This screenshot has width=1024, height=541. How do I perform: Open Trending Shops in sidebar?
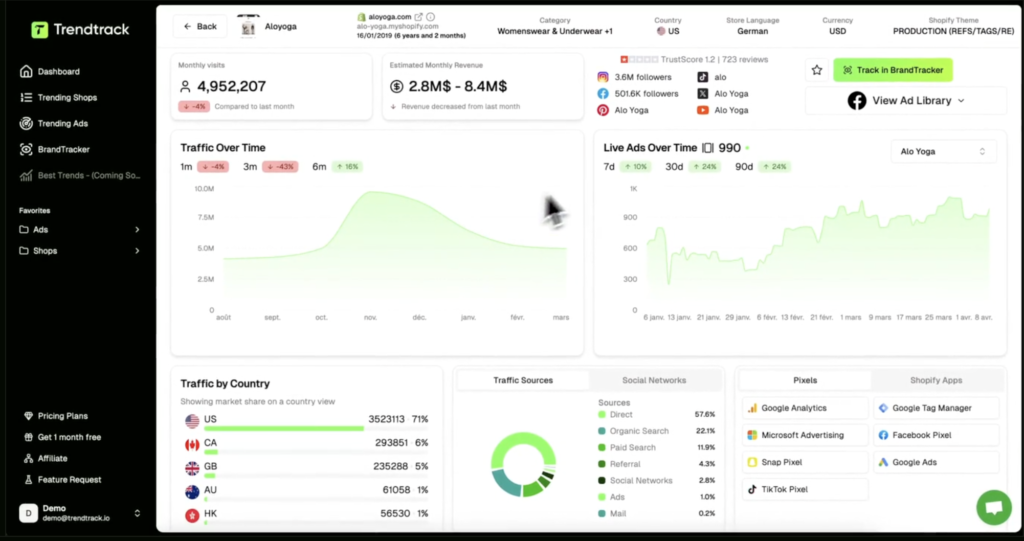[x=59, y=97]
